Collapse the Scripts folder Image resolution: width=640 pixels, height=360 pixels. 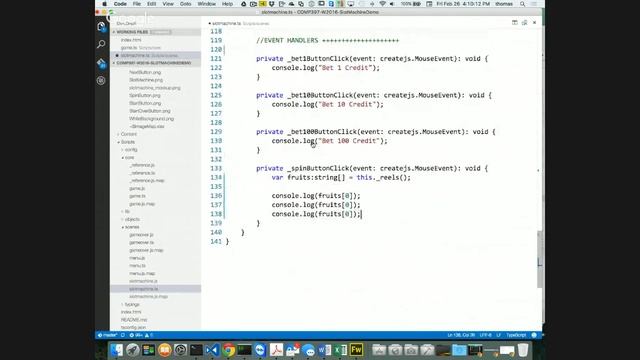(x=128, y=142)
